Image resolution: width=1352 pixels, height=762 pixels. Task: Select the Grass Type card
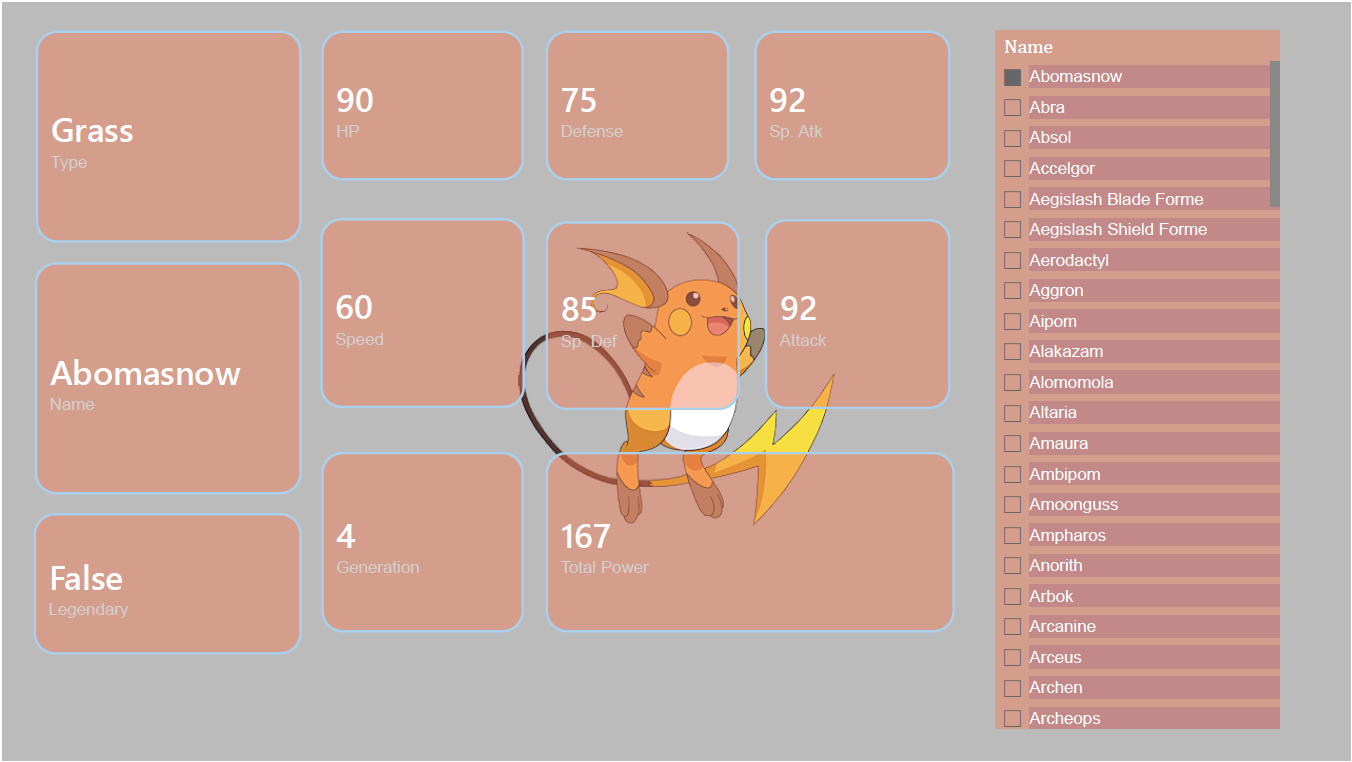(169, 137)
